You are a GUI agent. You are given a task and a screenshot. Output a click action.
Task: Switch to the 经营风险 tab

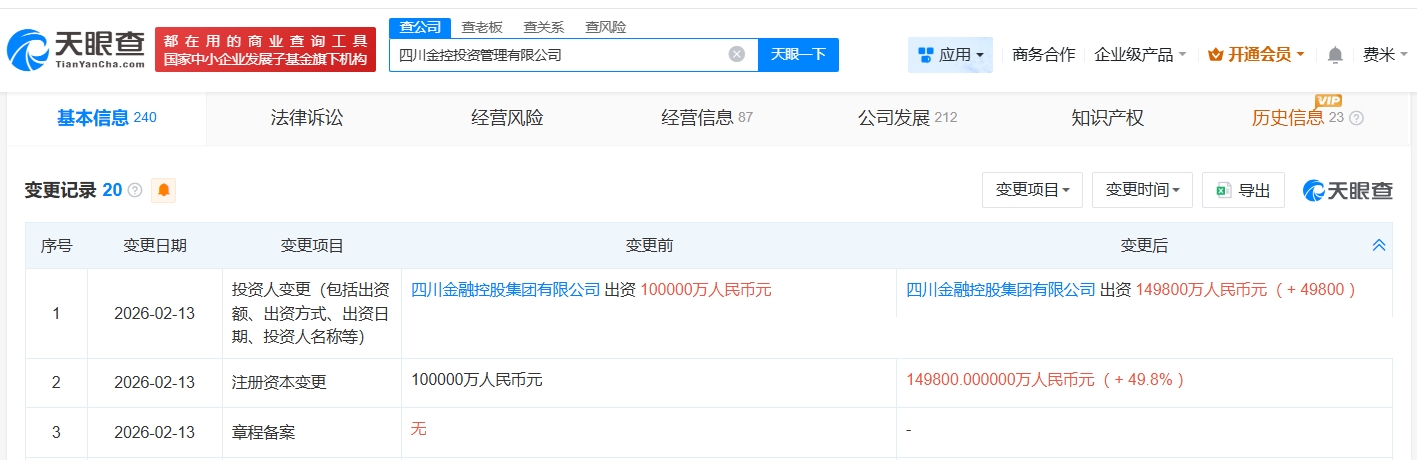point(507,118)
